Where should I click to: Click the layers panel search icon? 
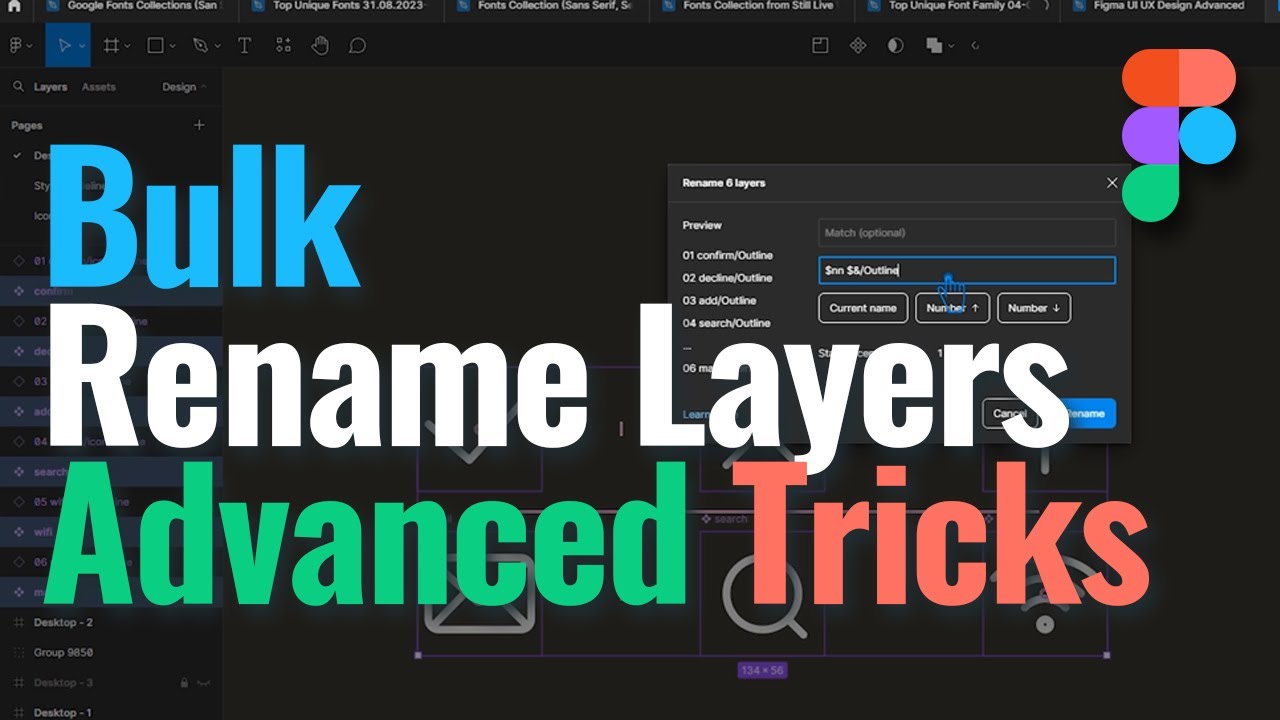click(x=18, y=87)
